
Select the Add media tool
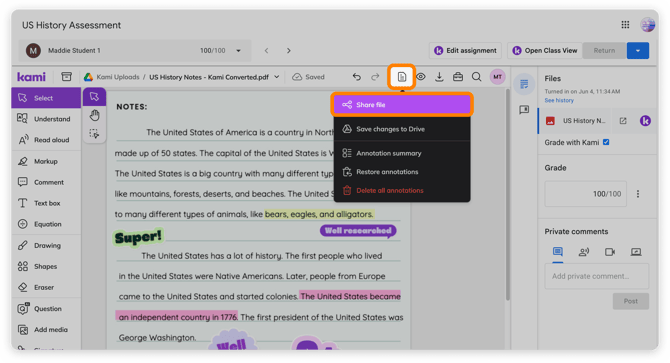coord(46,330)
